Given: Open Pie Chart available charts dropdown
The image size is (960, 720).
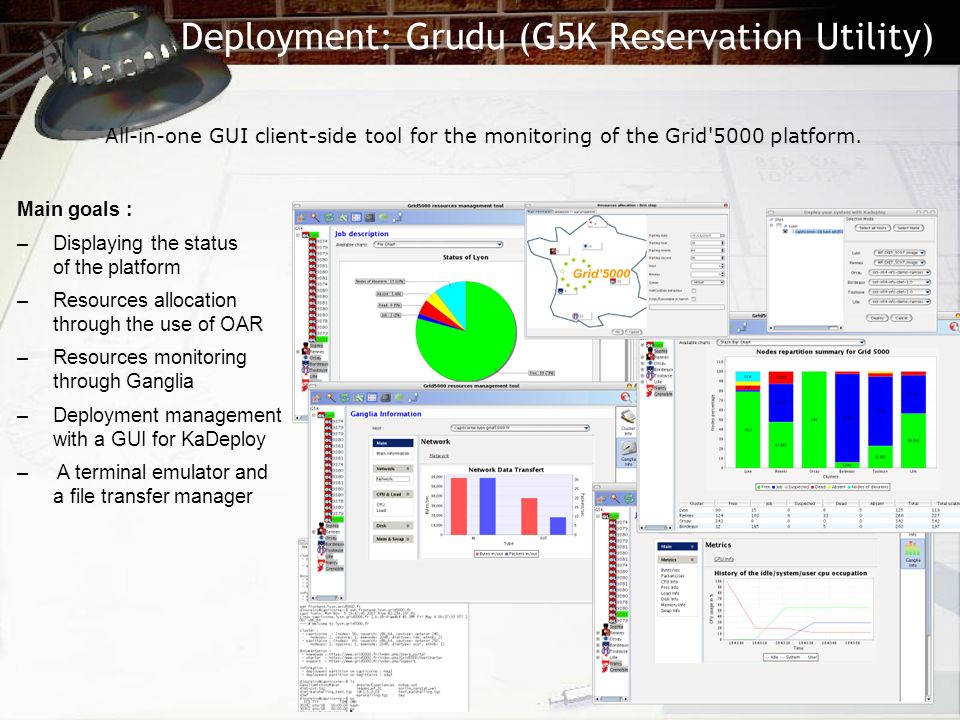Looking at the screenshot, I should click(x=438, y=244).
